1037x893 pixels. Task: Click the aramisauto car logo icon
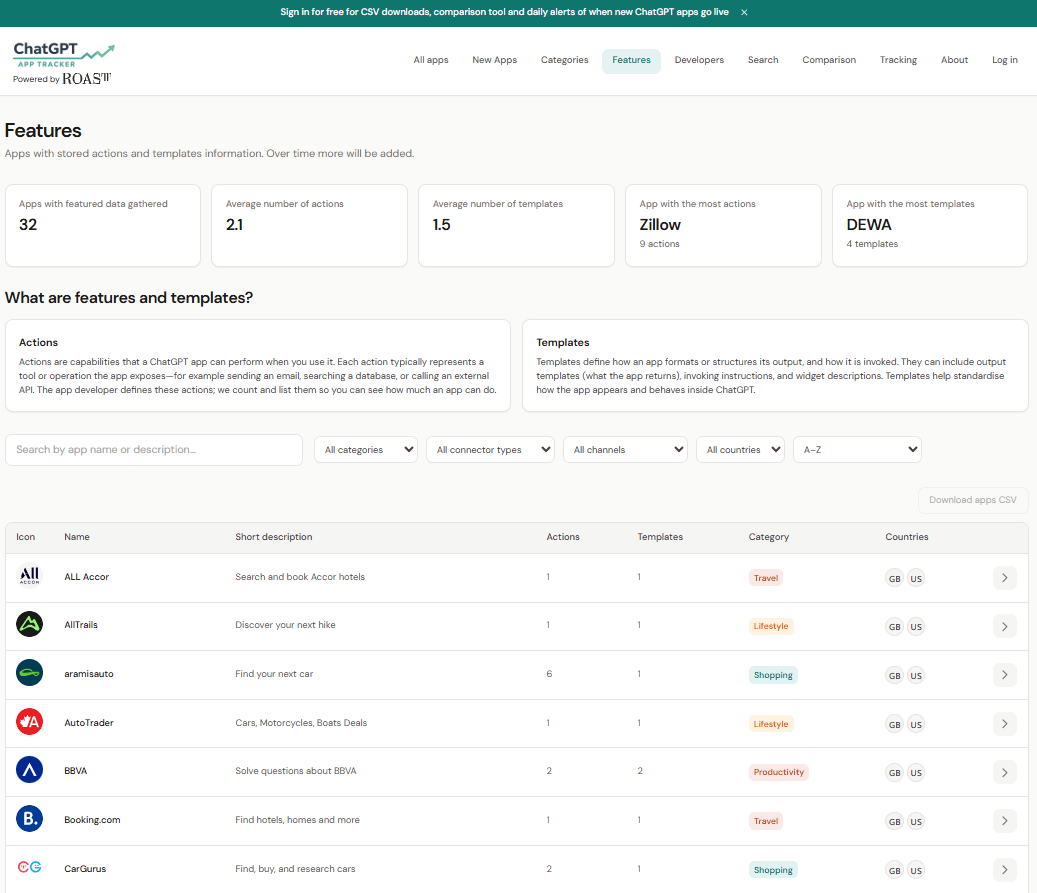coord(29,672)
